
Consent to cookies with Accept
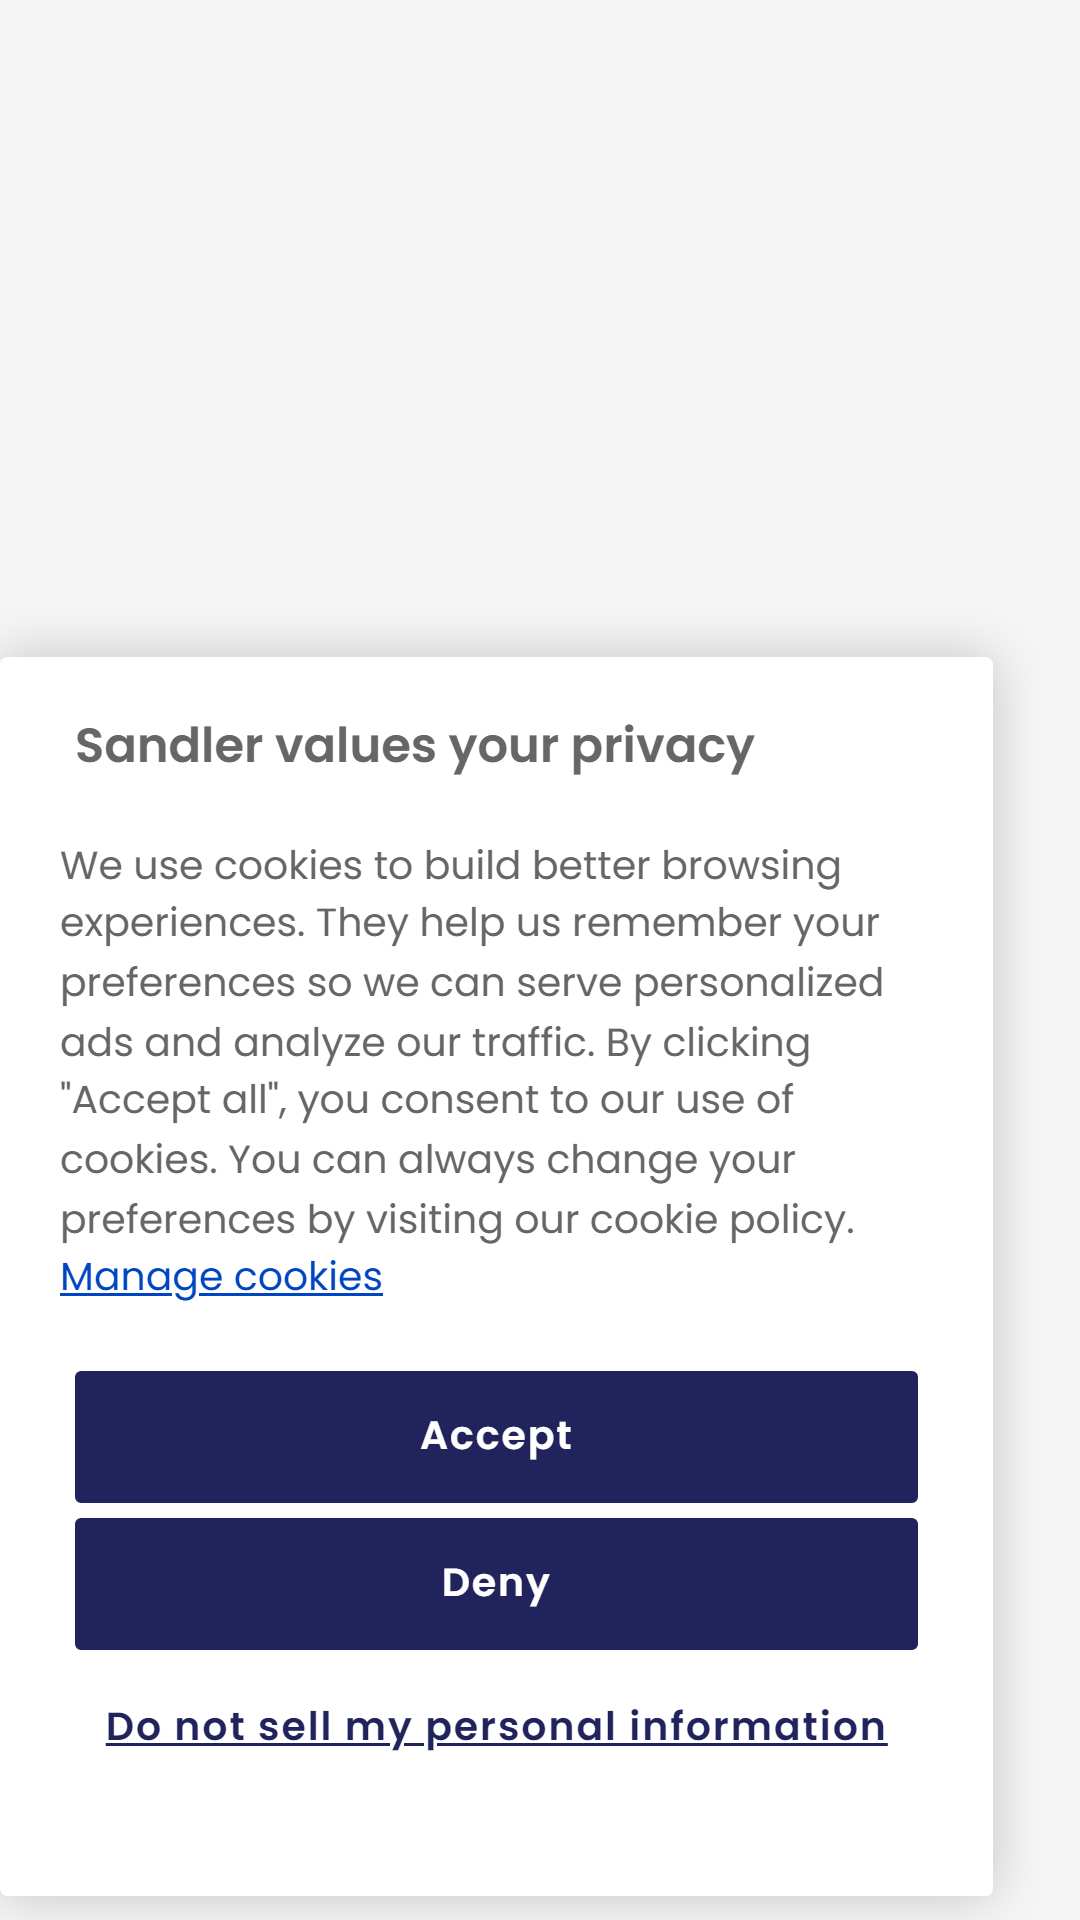(x=496, y=1436)
